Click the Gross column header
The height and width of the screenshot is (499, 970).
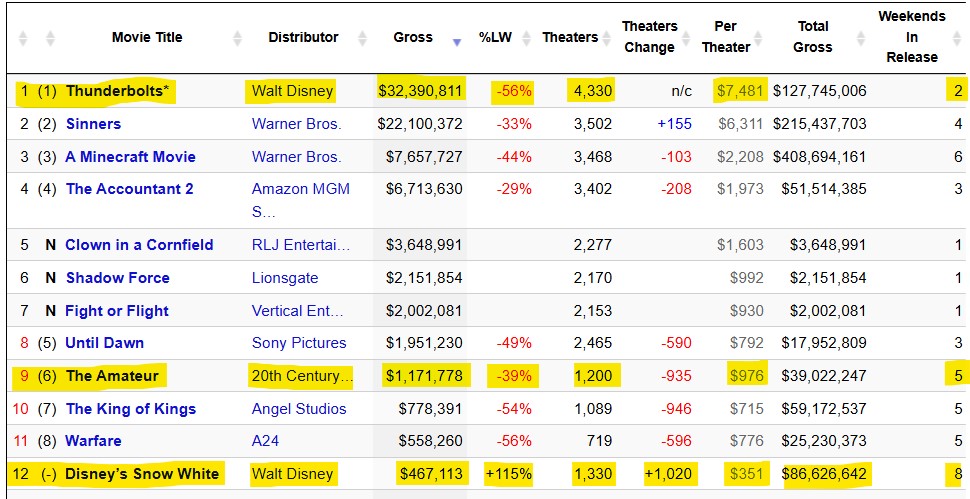point(413,37)
